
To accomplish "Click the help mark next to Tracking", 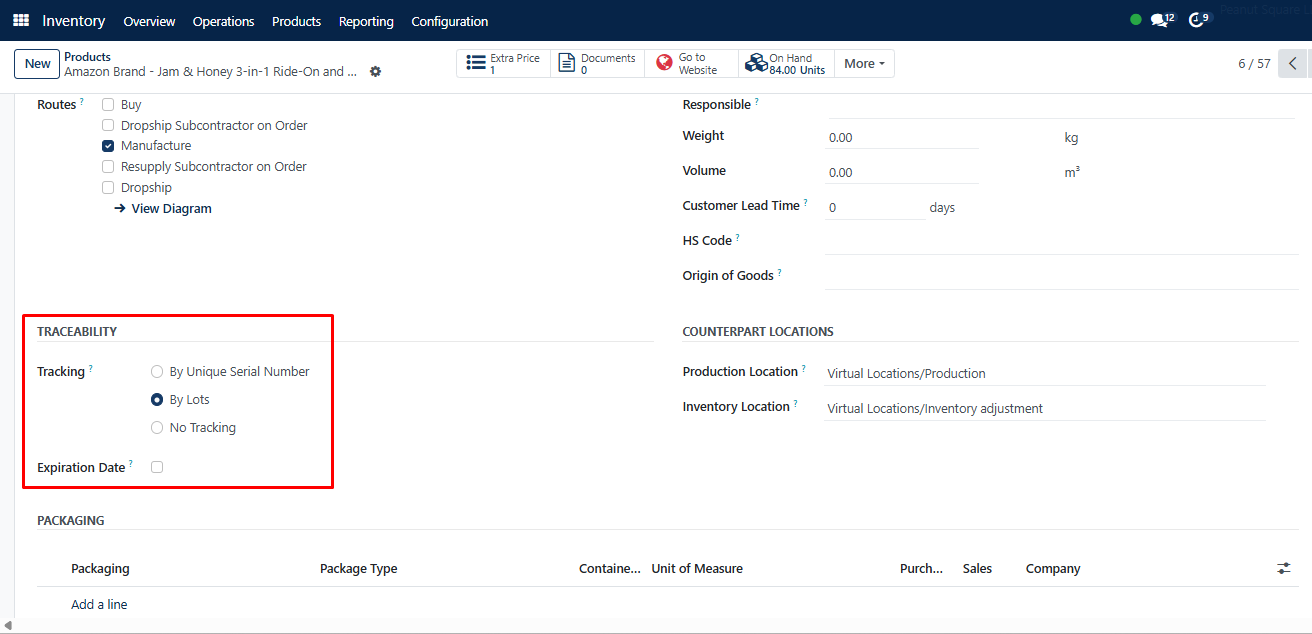I will pos(90,368).
